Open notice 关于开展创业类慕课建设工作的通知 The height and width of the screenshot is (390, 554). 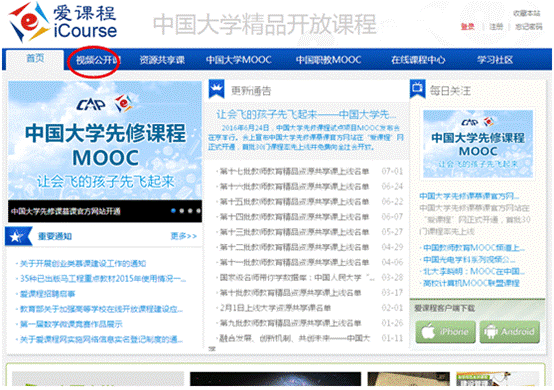82,264
